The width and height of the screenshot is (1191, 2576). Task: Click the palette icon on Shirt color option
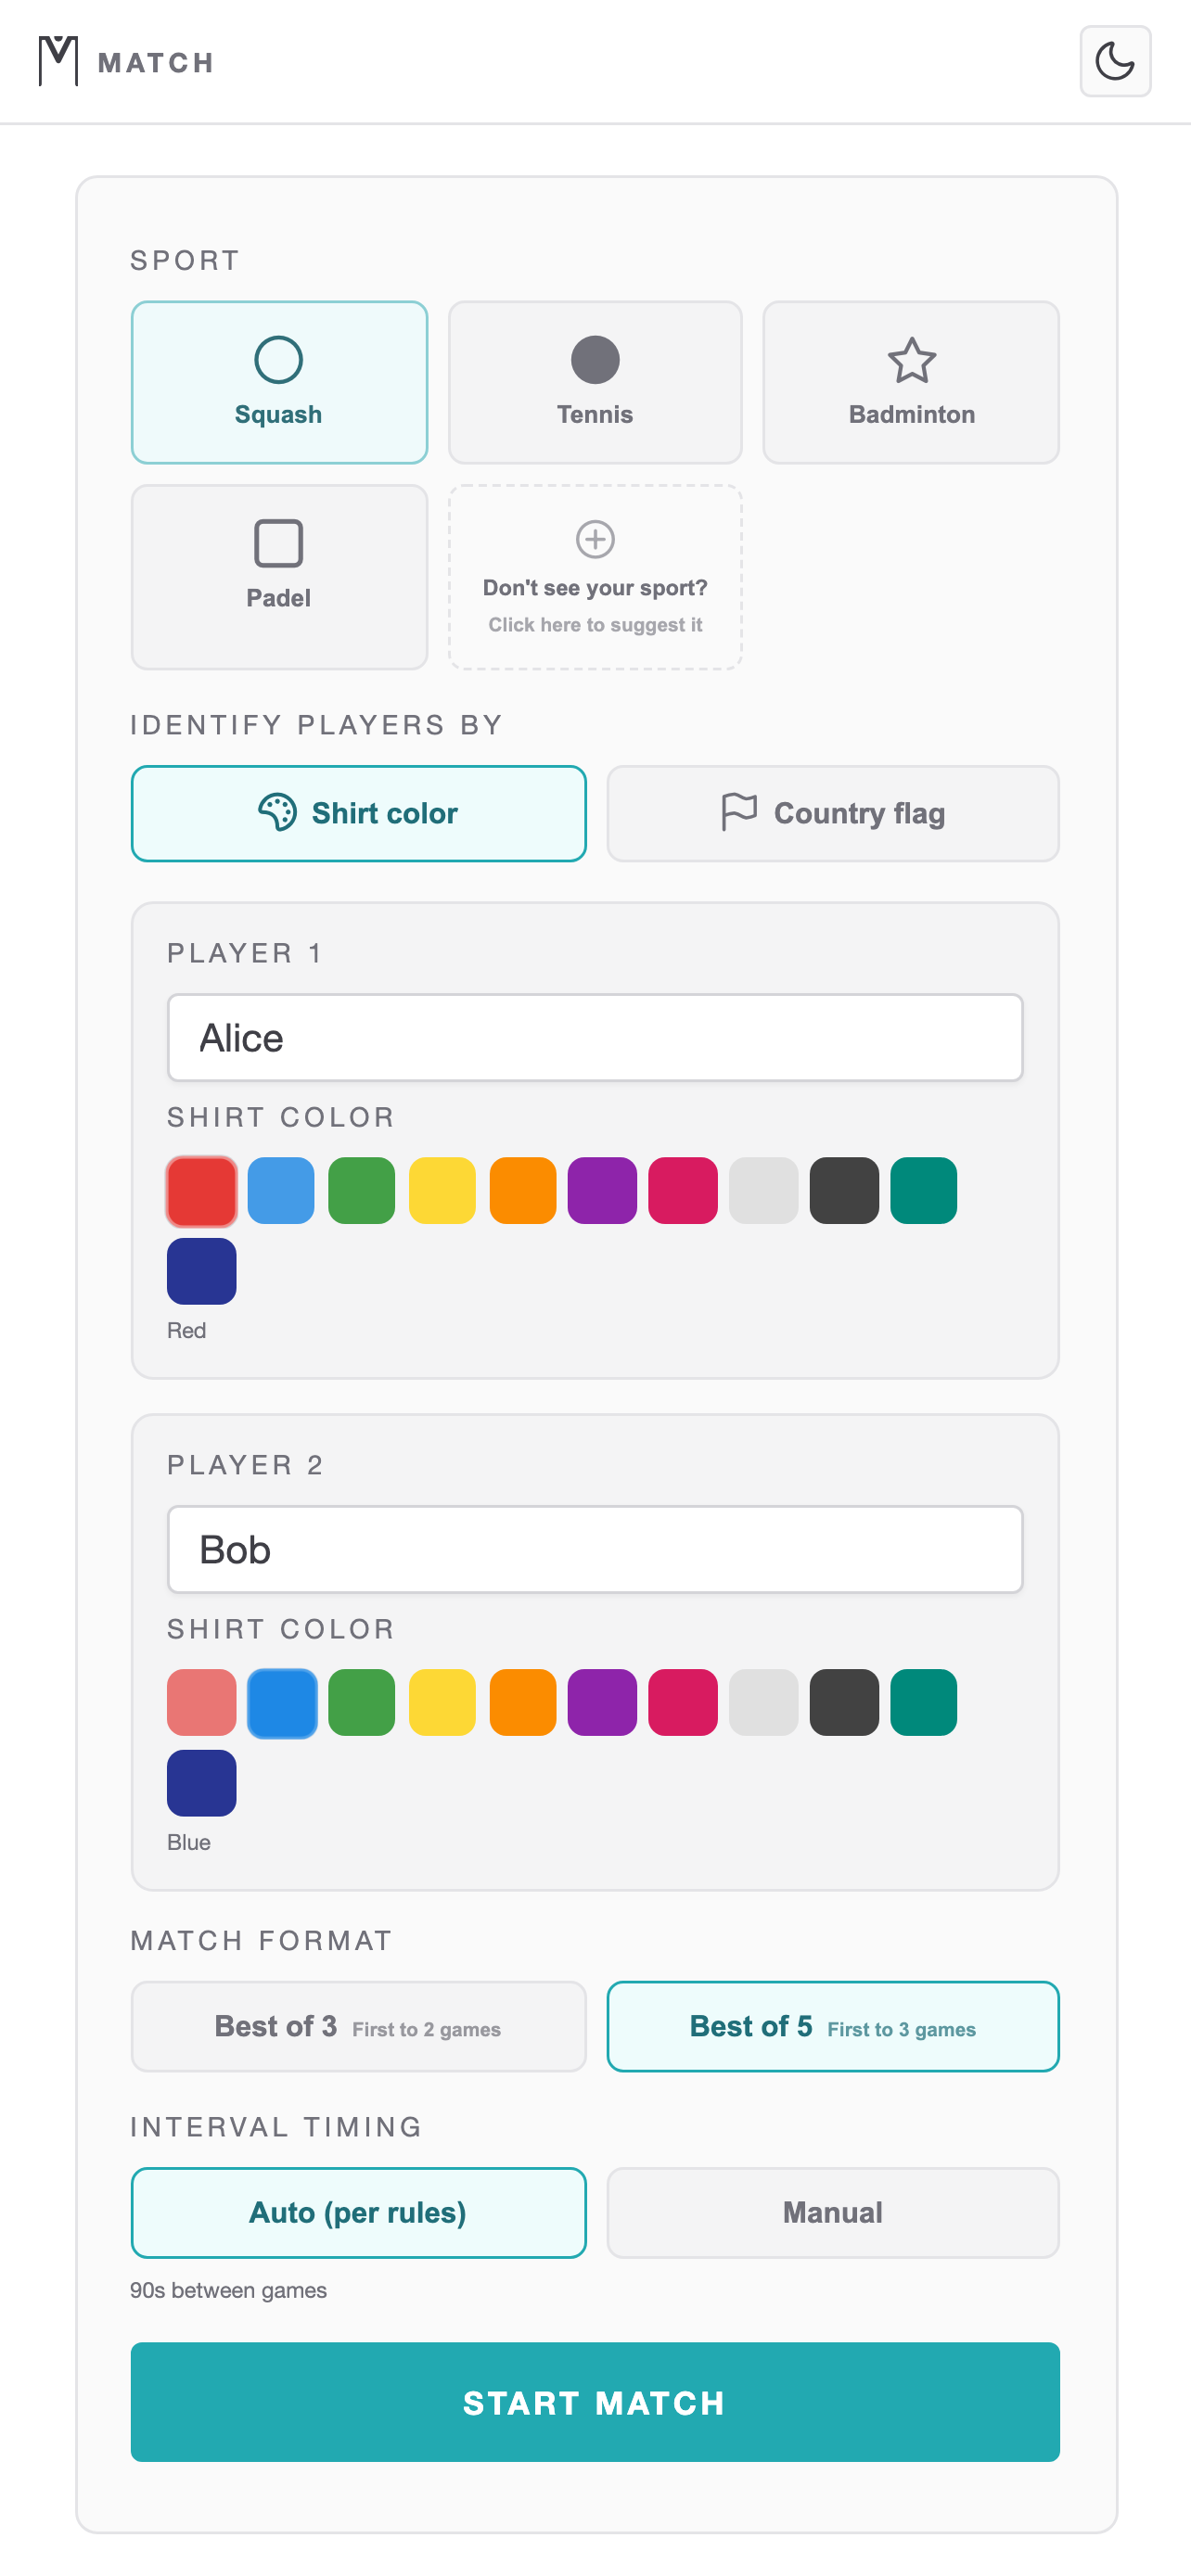(x=278, y=812)
